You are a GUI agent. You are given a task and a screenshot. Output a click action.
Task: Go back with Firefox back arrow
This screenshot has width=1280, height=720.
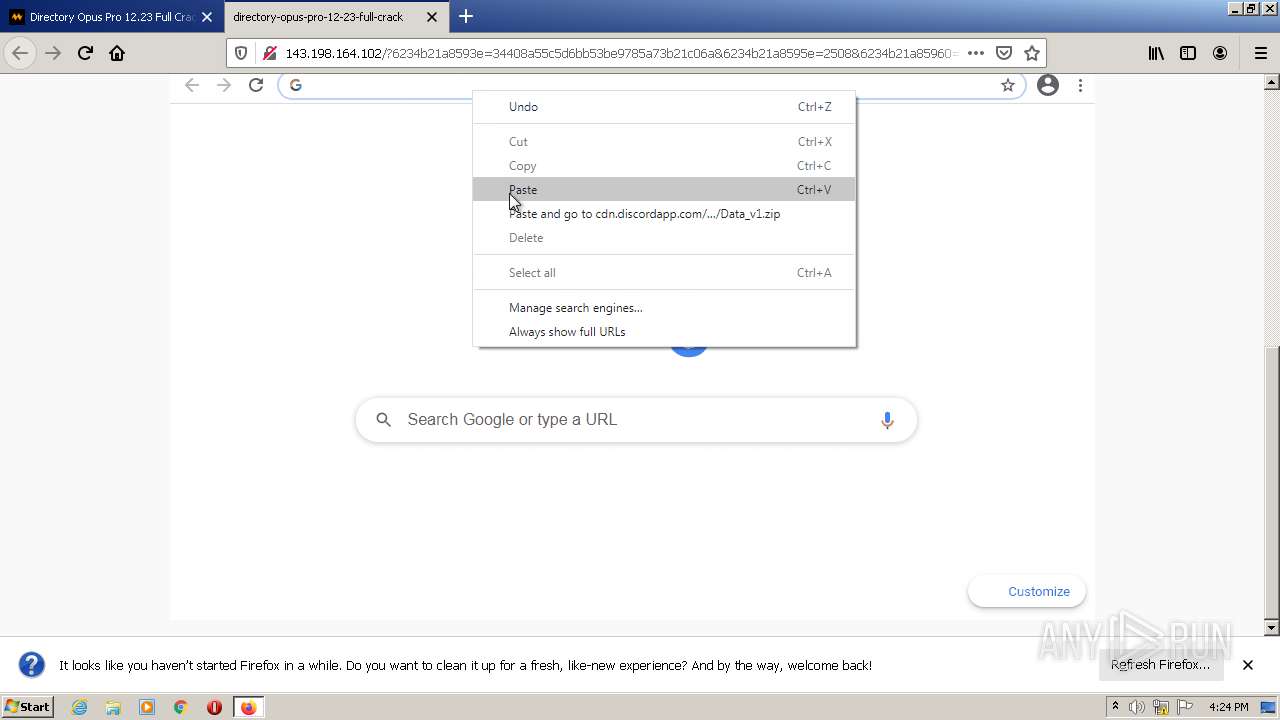[x=20, y=53]
